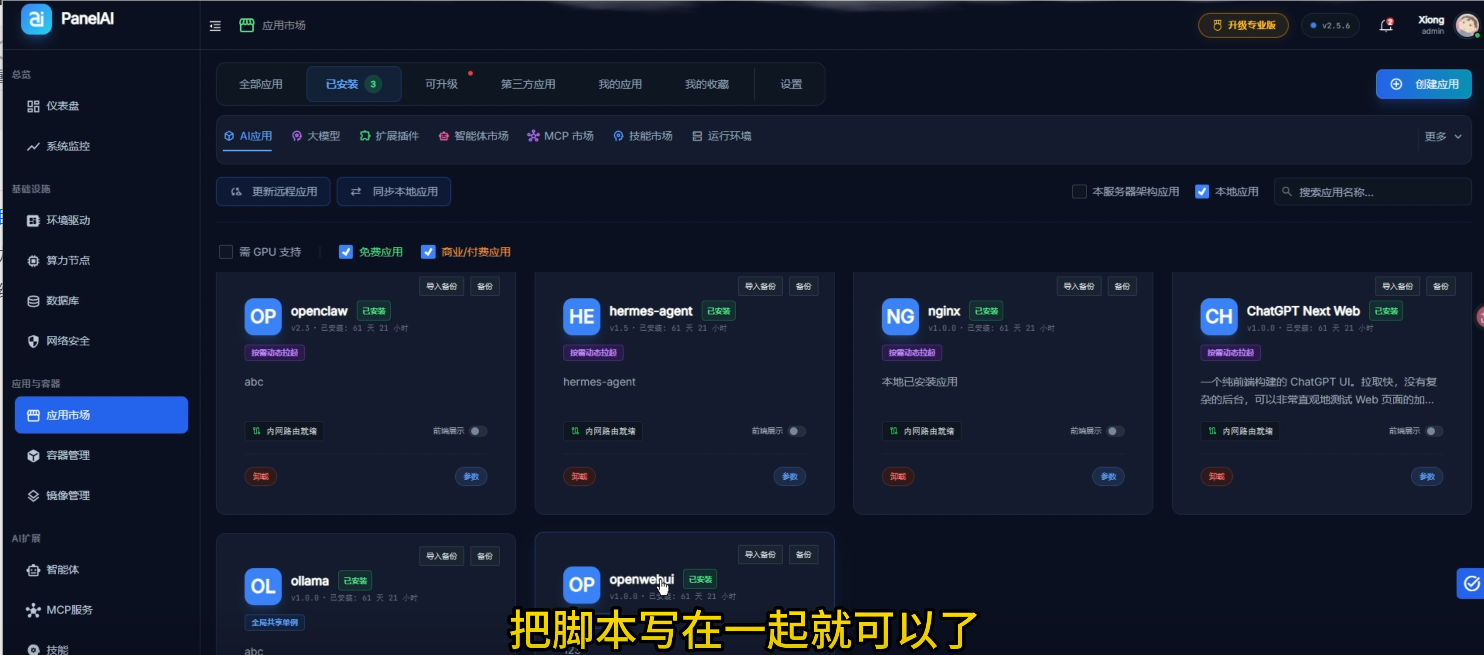
Task: Click the 仪表盘 dashboard icon in sidebar
Action: pos(33,106)
